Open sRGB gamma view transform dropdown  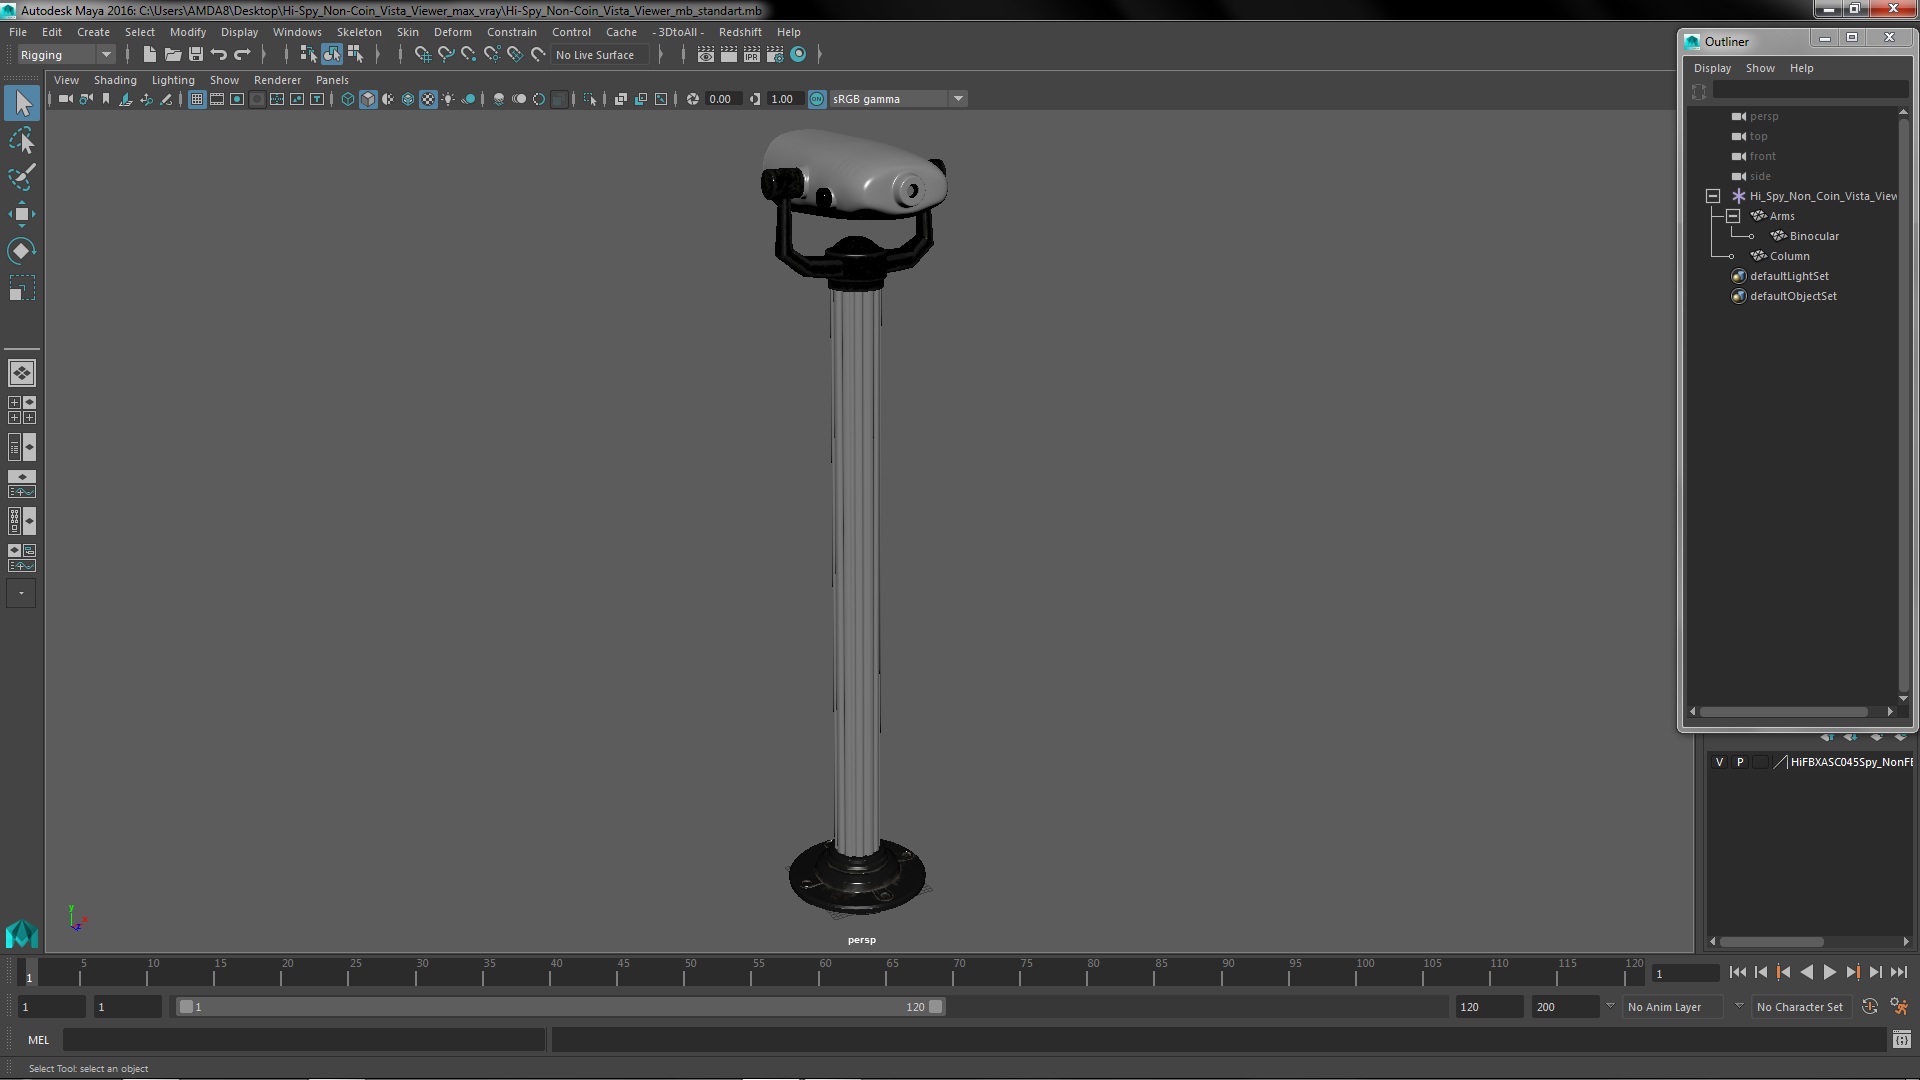point(898,99)
